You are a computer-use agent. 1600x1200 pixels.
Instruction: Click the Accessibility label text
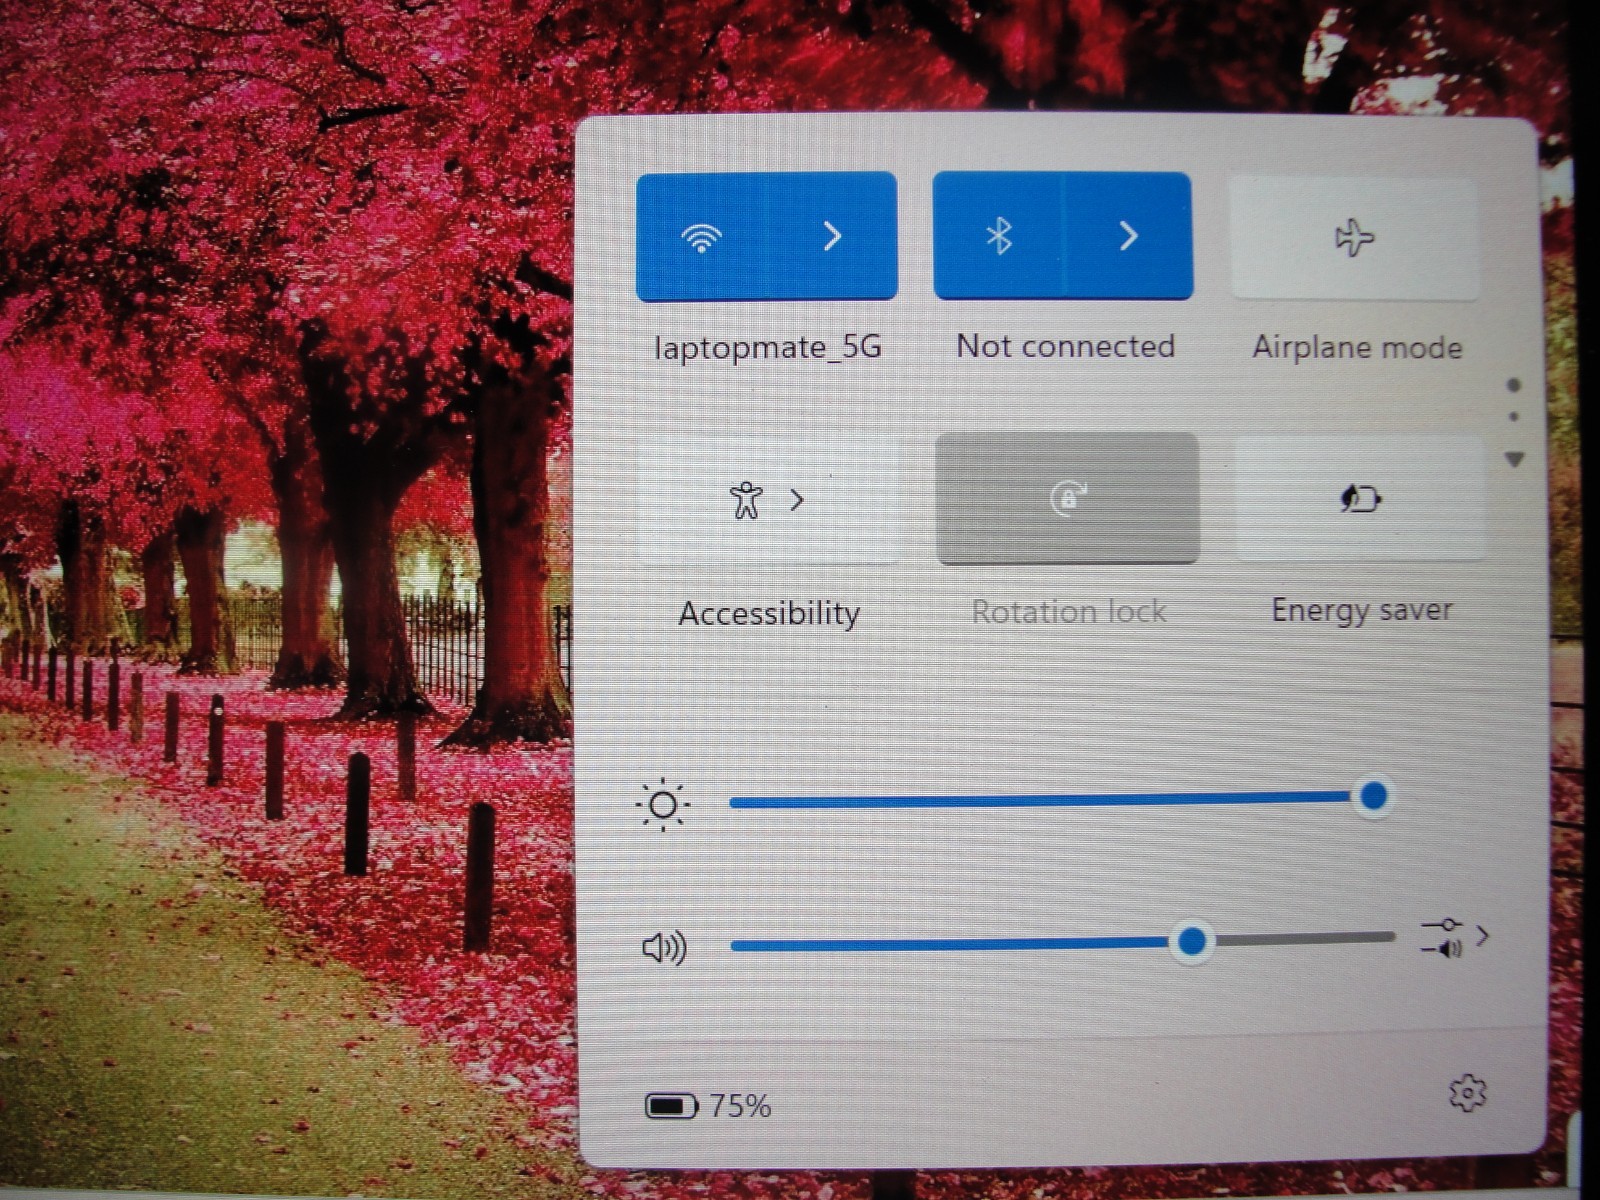[769, 613]
